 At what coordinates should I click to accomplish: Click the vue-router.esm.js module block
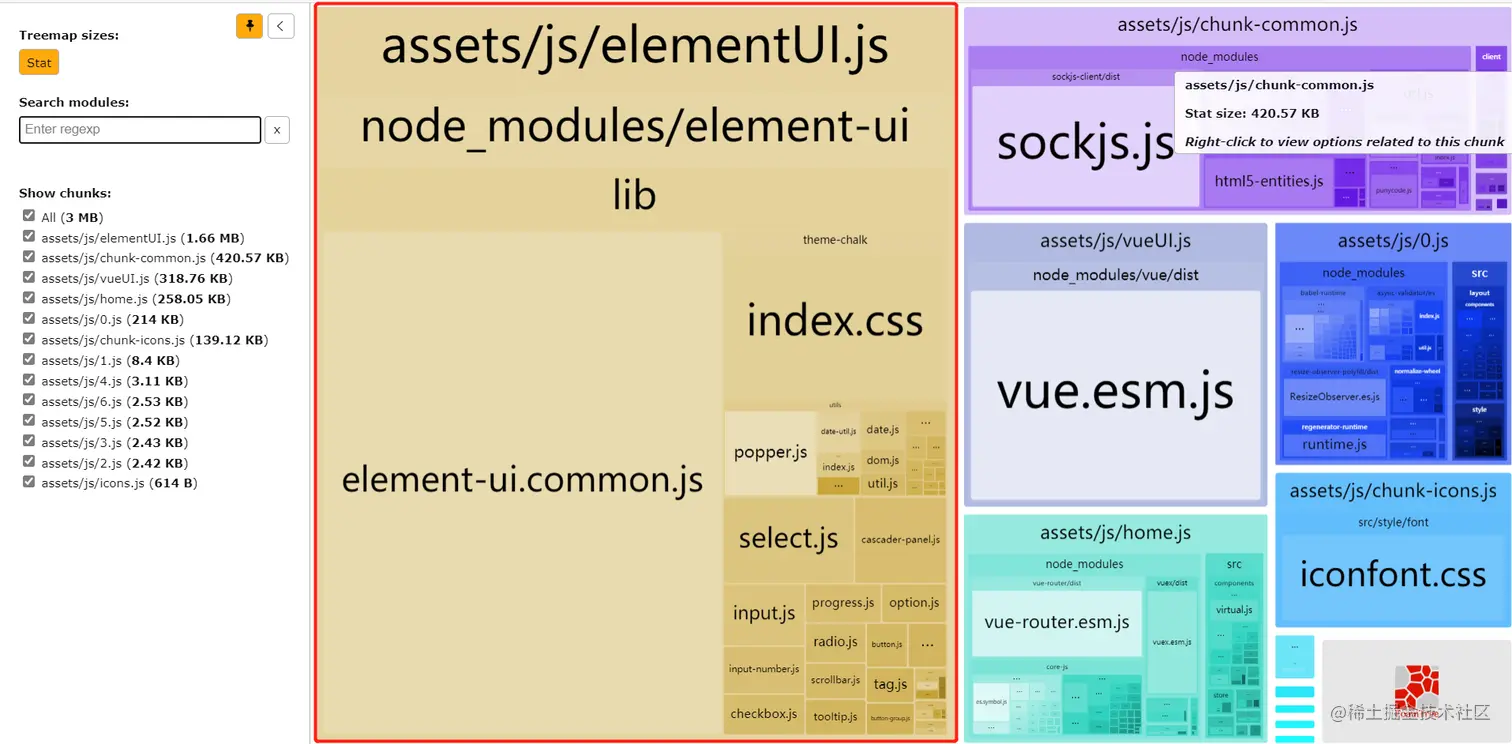click(x=1056, y=622)
